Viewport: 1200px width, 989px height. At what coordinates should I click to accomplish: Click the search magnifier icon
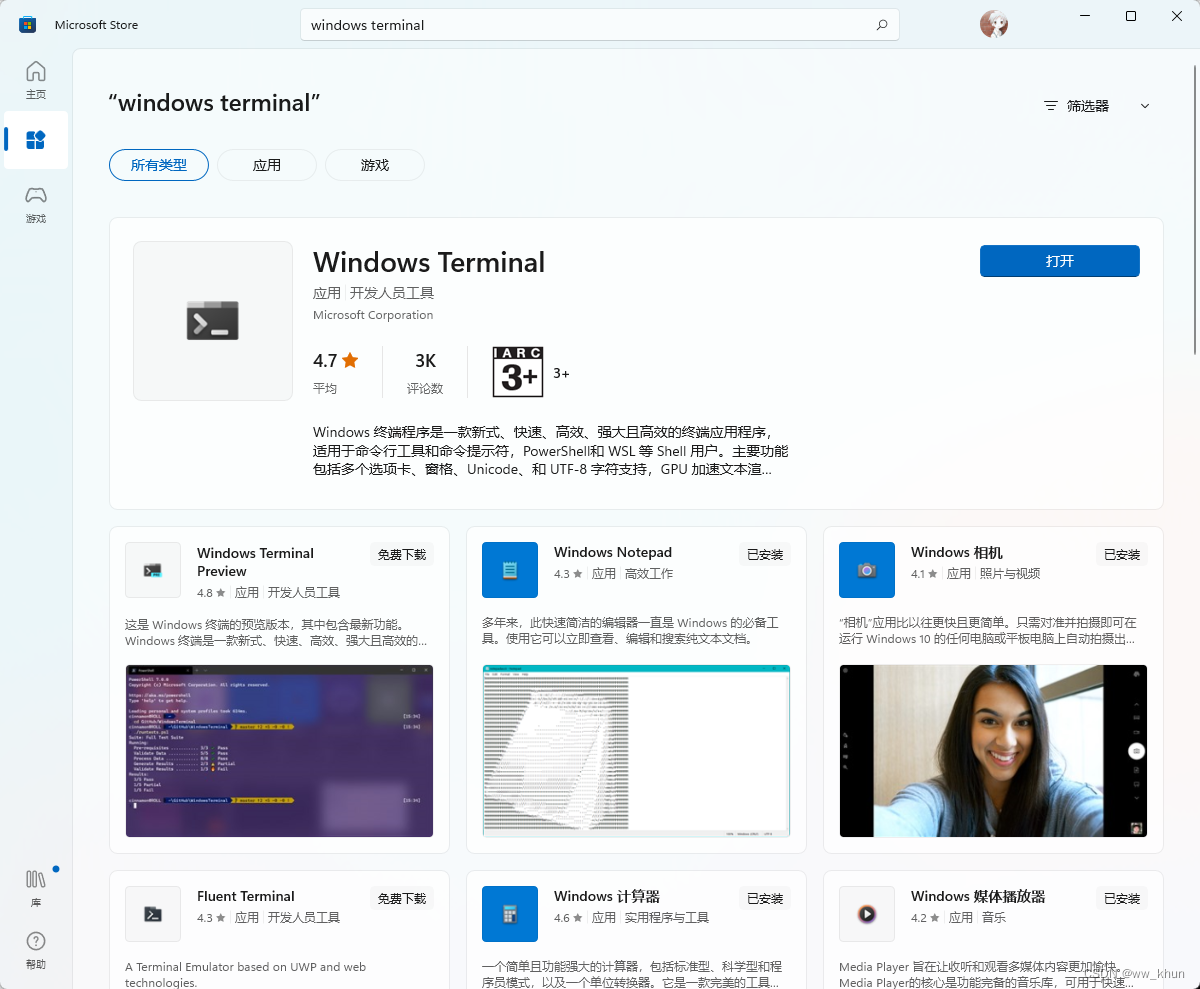click(x=882, y=25)
